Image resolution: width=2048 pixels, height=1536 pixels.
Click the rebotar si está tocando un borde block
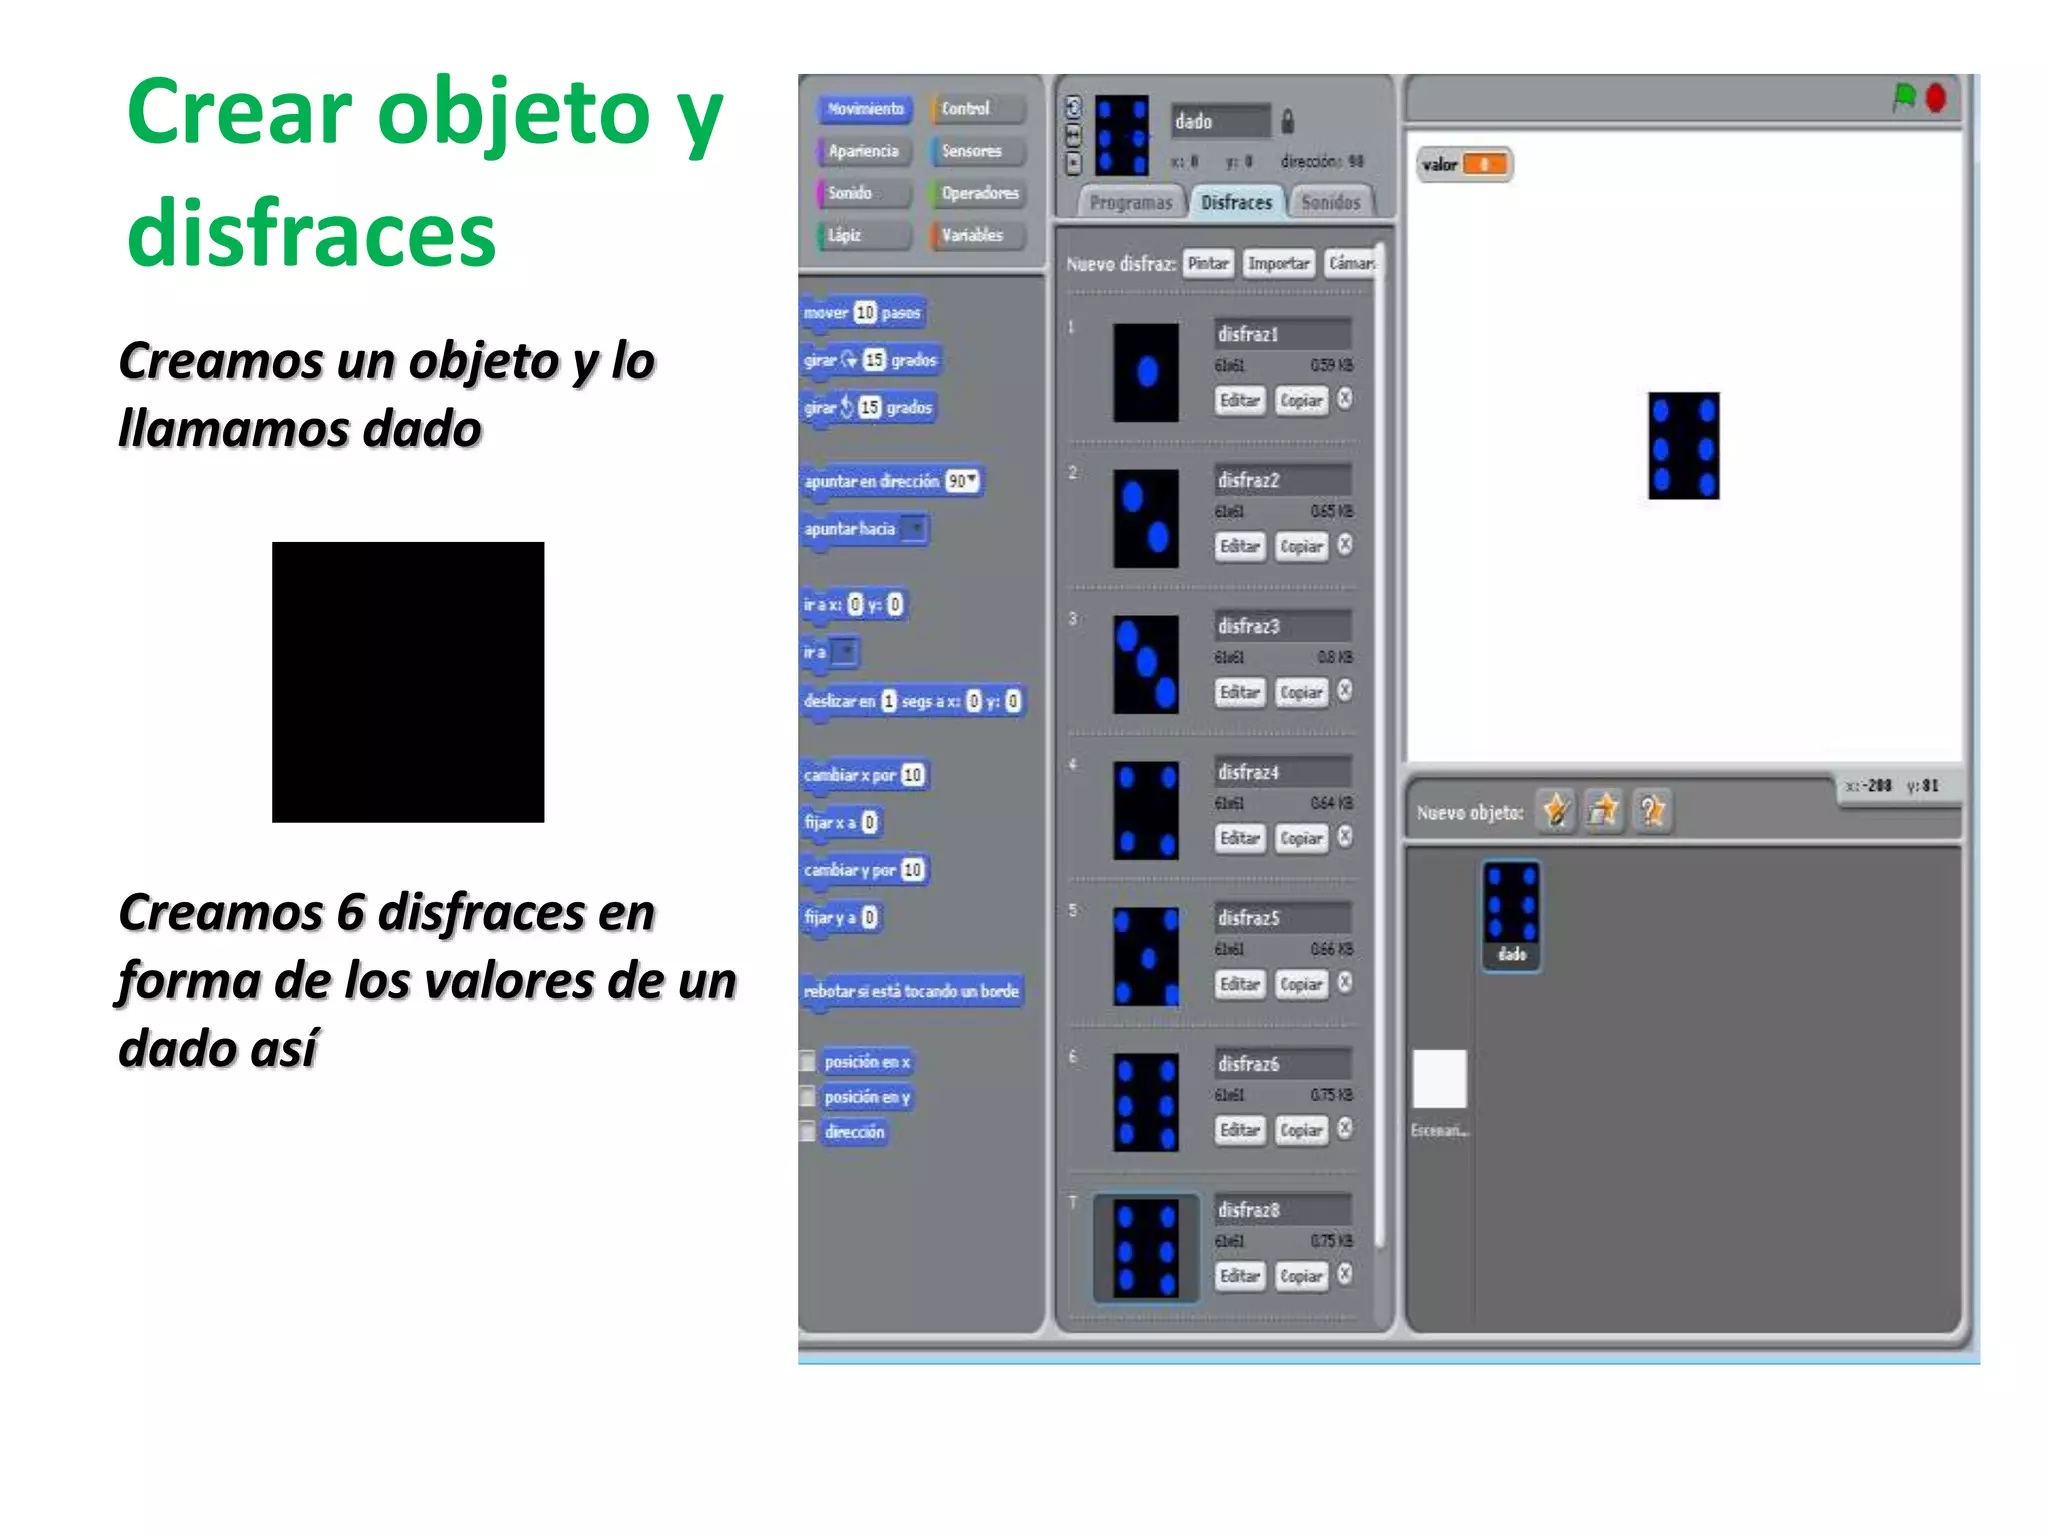(x=911, y=991)
